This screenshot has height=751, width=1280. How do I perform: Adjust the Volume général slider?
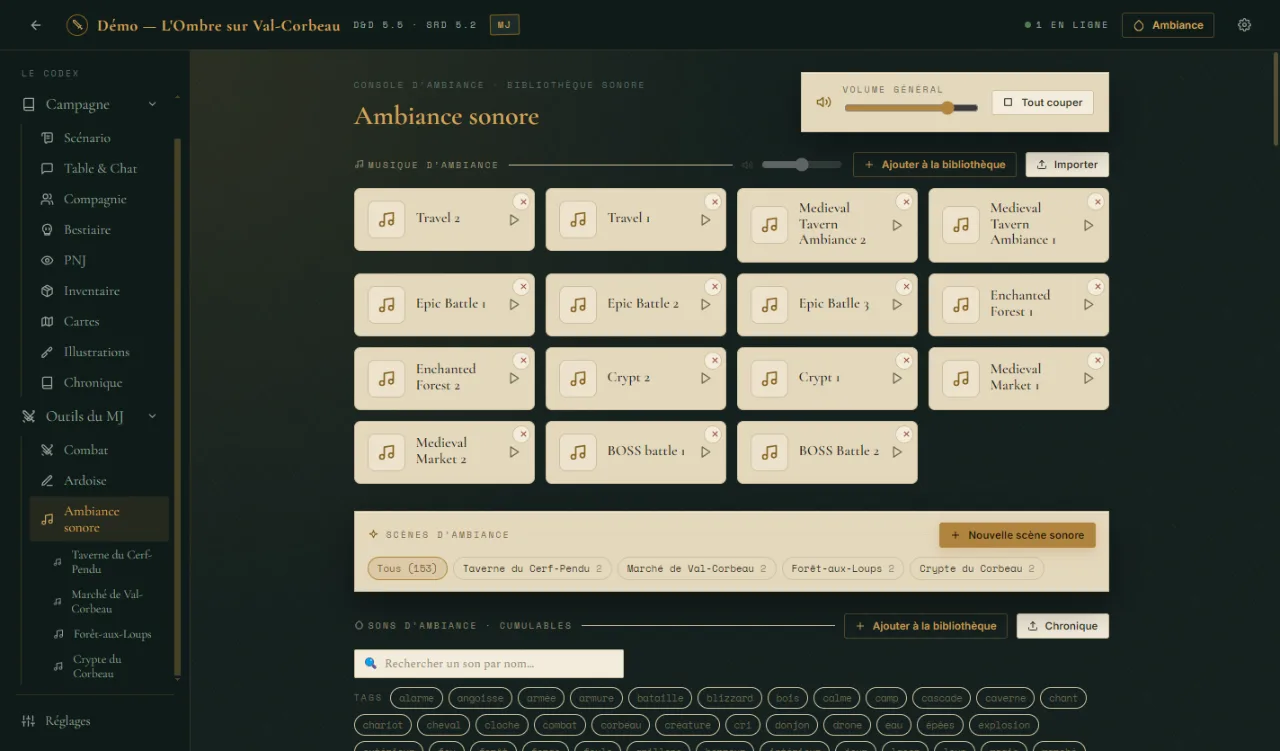(911, 108)
